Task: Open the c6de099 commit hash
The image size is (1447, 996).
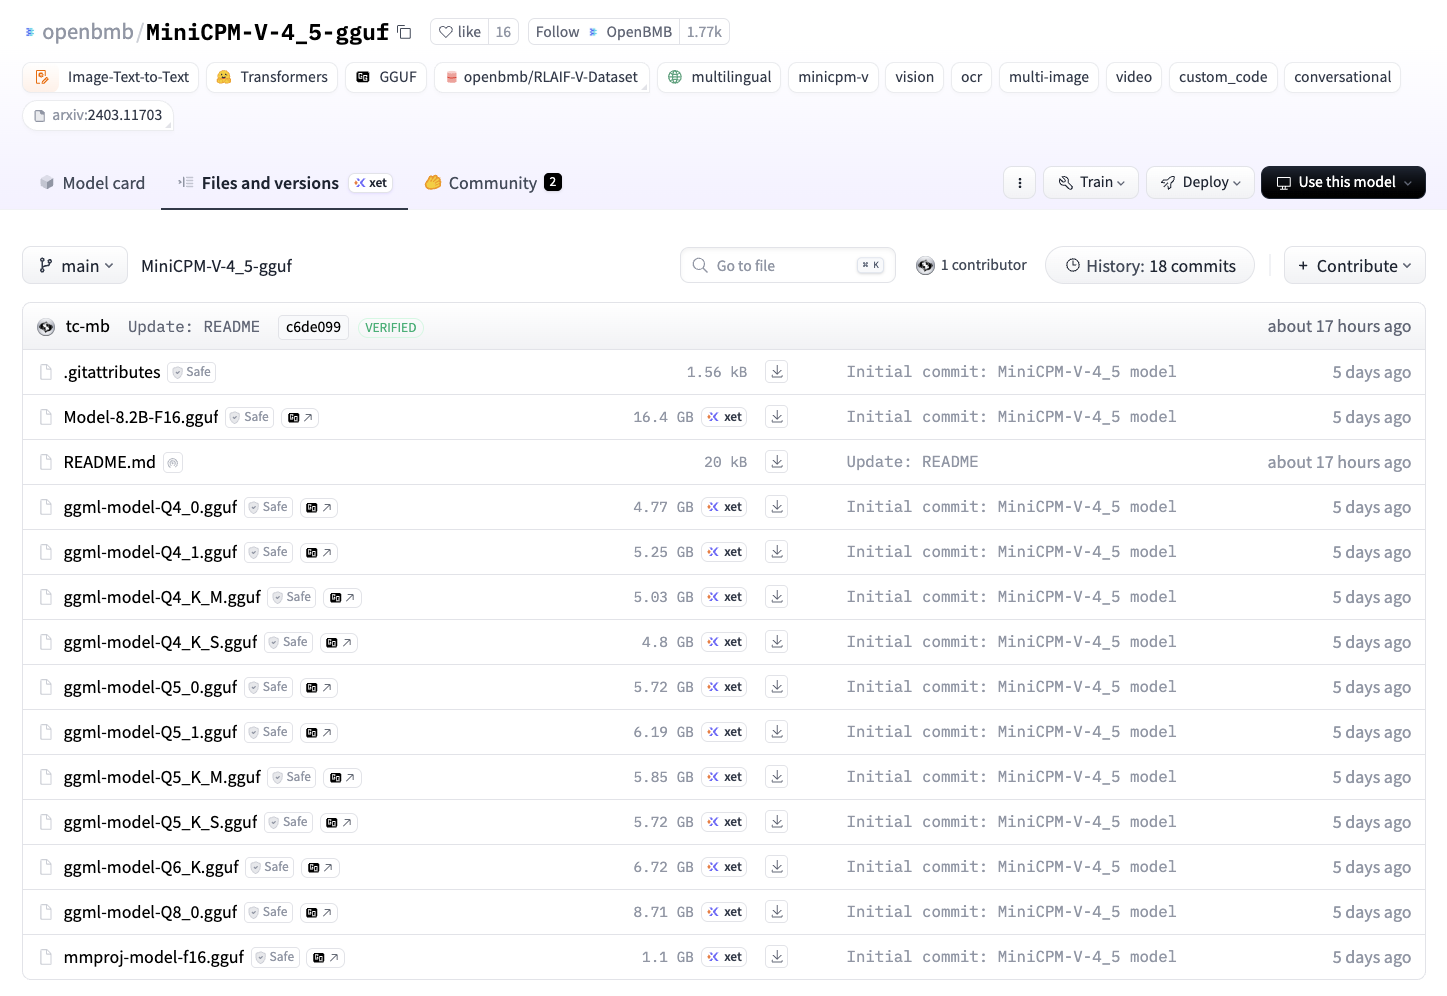Action: point(313,327)
